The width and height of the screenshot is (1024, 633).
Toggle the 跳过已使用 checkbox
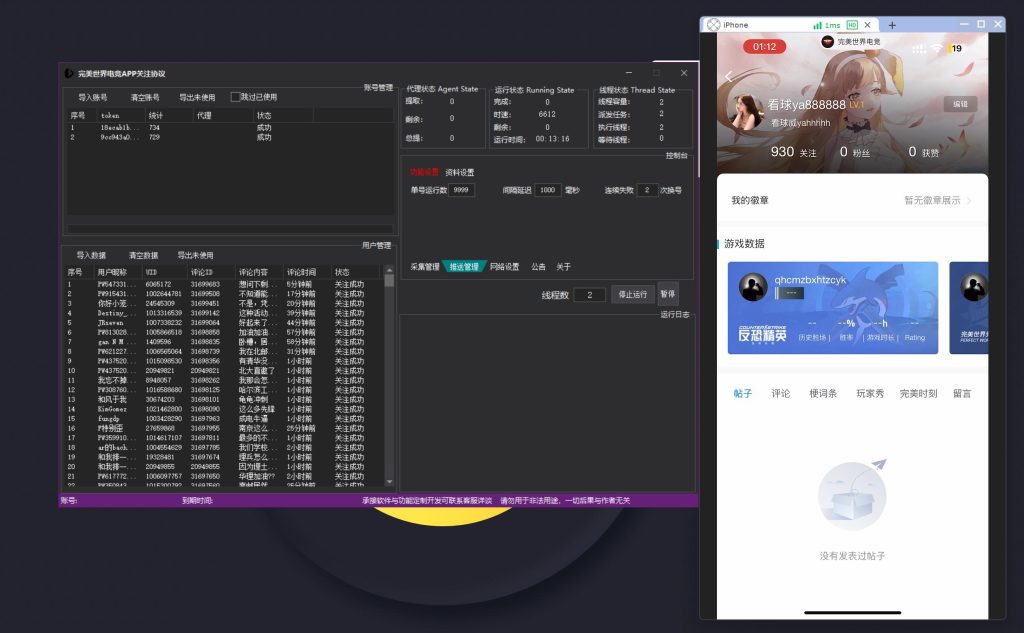pyautogui.click(x=236, y=97)
